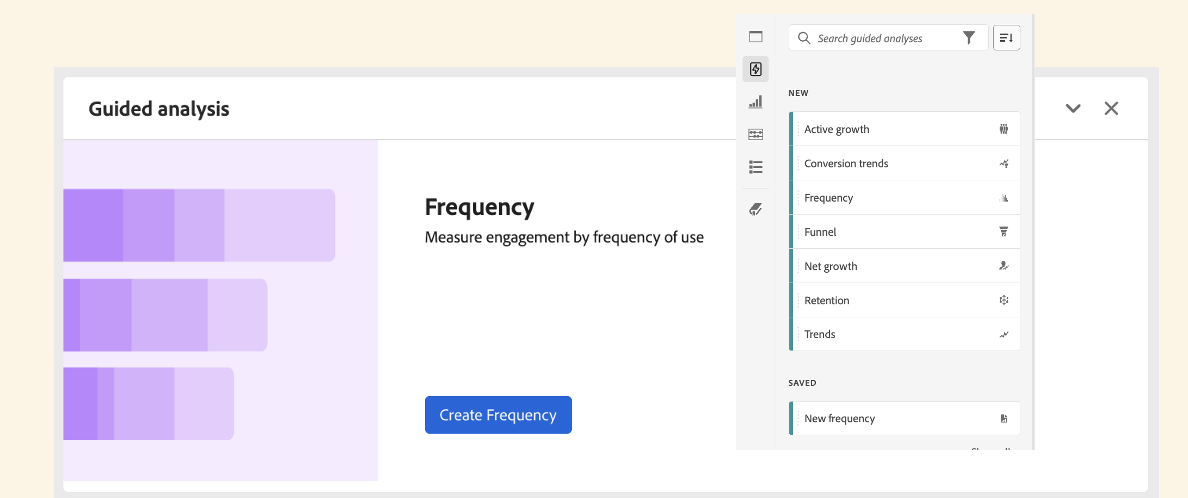The image size is (1188, 498).
Task: Select Trends analysis
Action: pyautogui.click(x=905, y=334)
